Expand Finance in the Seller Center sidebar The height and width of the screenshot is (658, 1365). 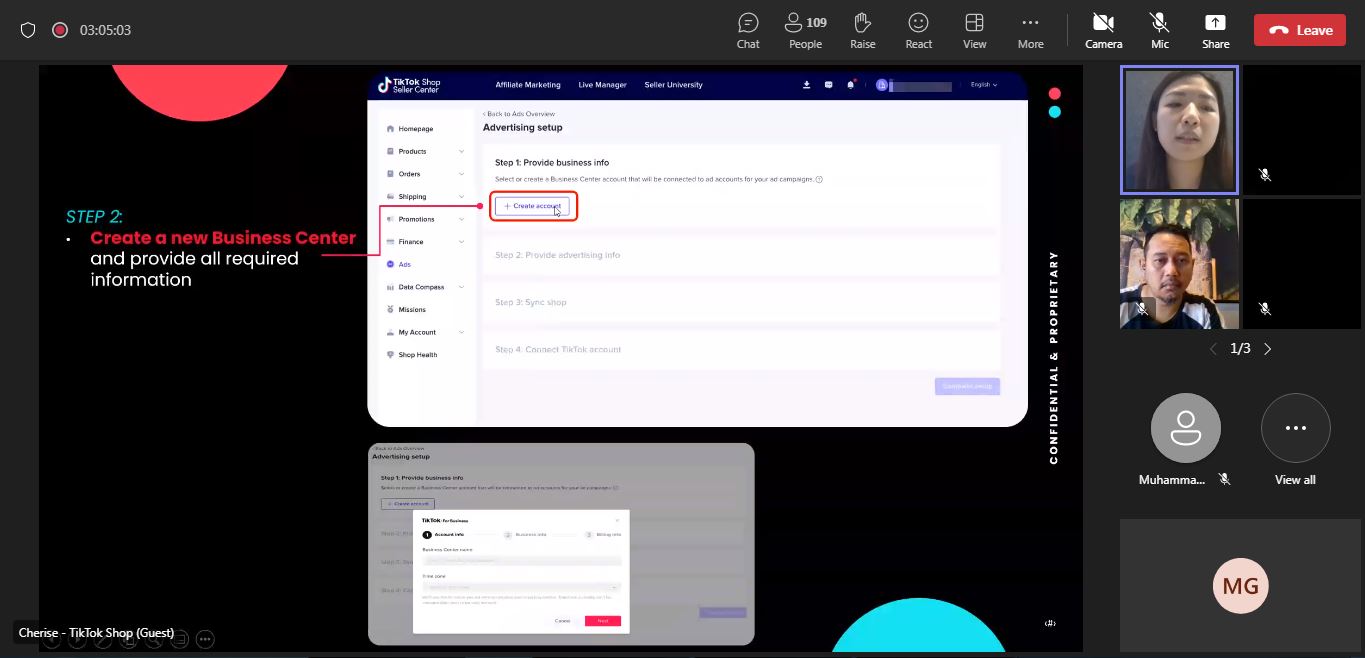pyautogui.click(x=425, y=242)
